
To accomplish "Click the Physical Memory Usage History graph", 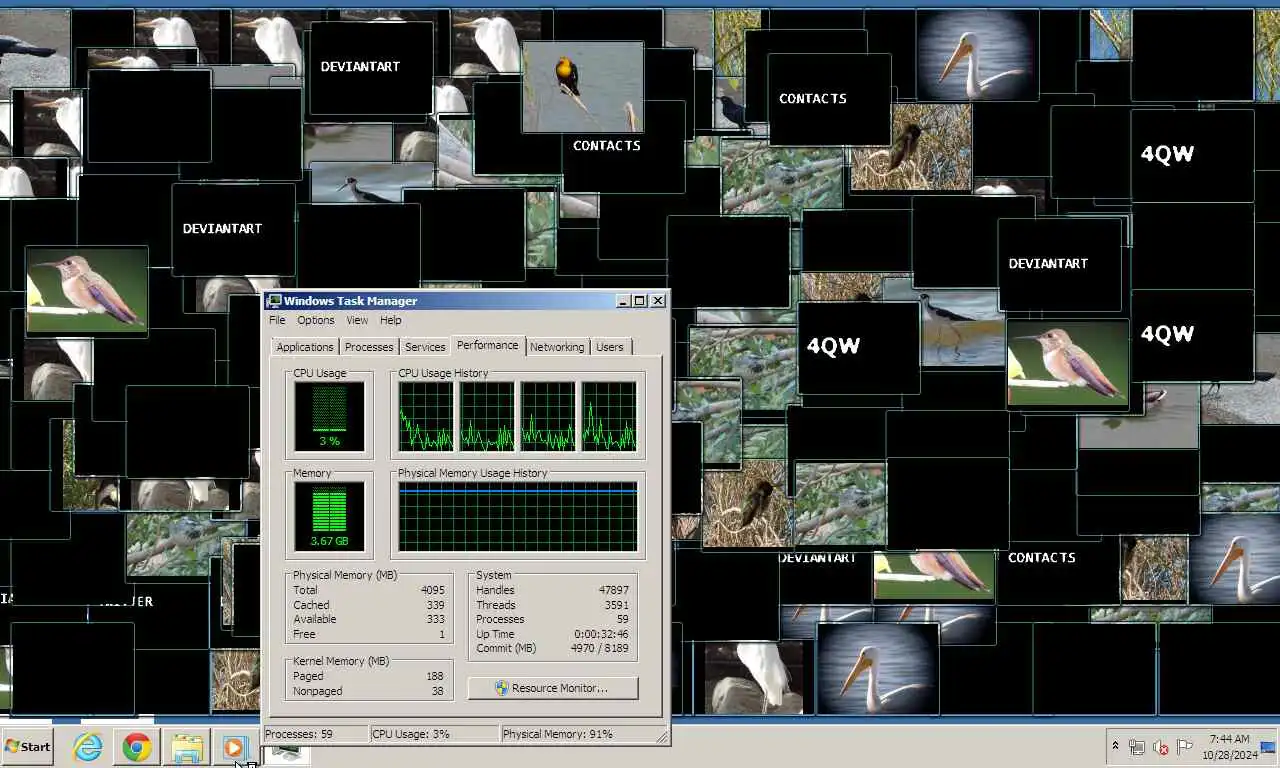I will (x=518, y=517).
